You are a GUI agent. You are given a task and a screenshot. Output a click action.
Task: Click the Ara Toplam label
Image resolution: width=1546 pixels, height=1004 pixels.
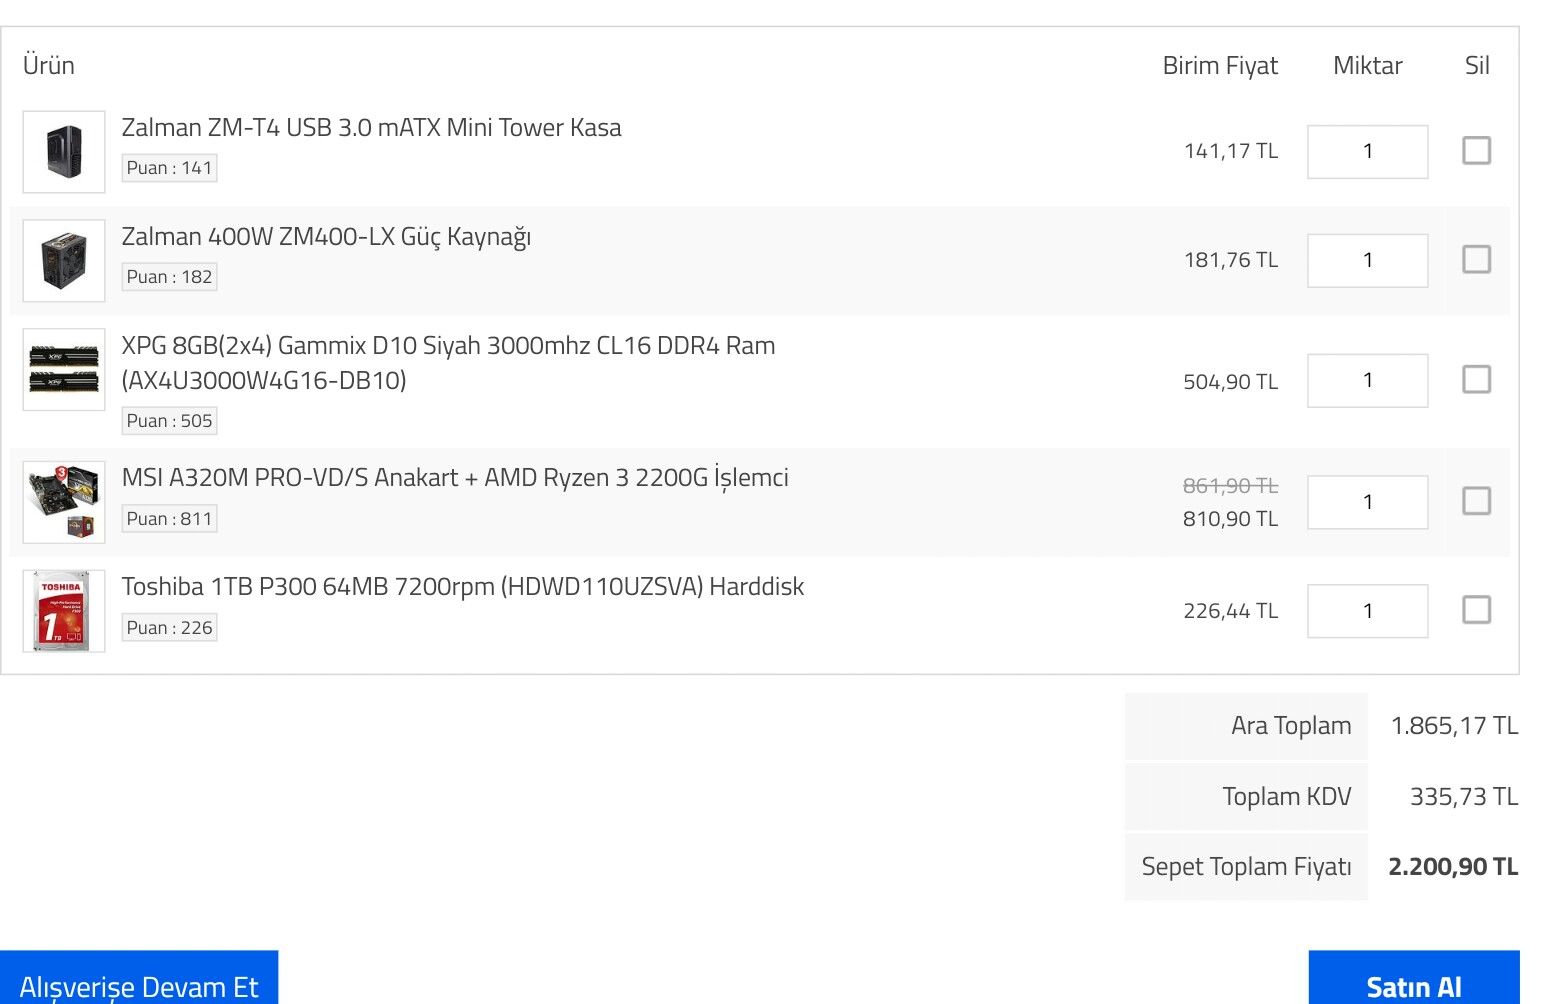[x=1291, y=726]
